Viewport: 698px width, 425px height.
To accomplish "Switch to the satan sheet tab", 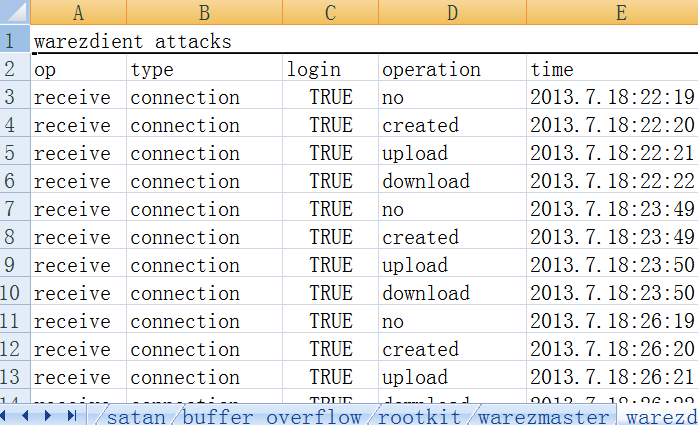I will (x=139, y=416).
